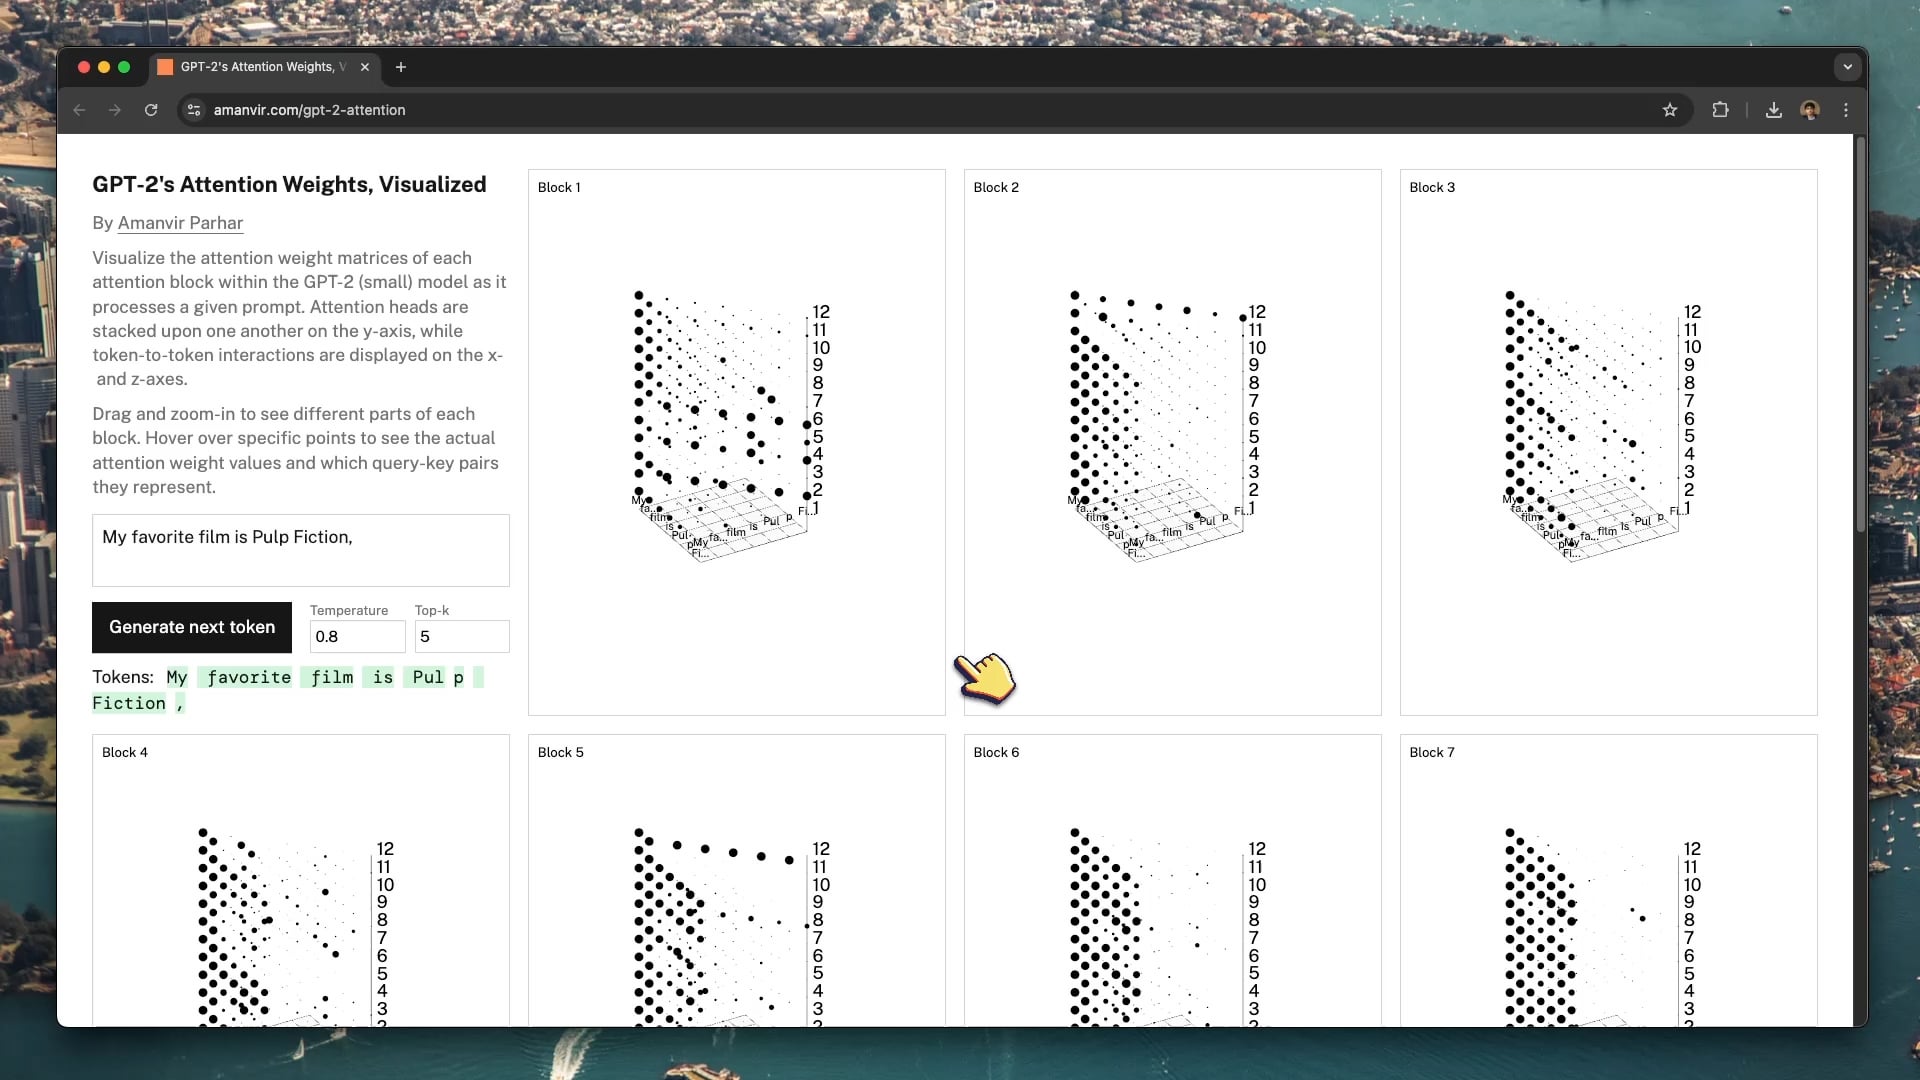
Task: Click the browser back arrow
Action: click(80, 110)
